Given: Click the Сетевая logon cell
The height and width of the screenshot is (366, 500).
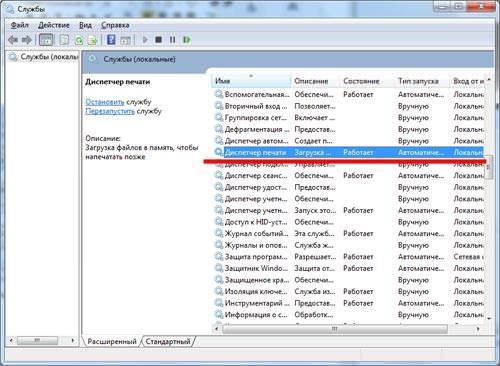Looking at the screenshot, I should (468, 257).
